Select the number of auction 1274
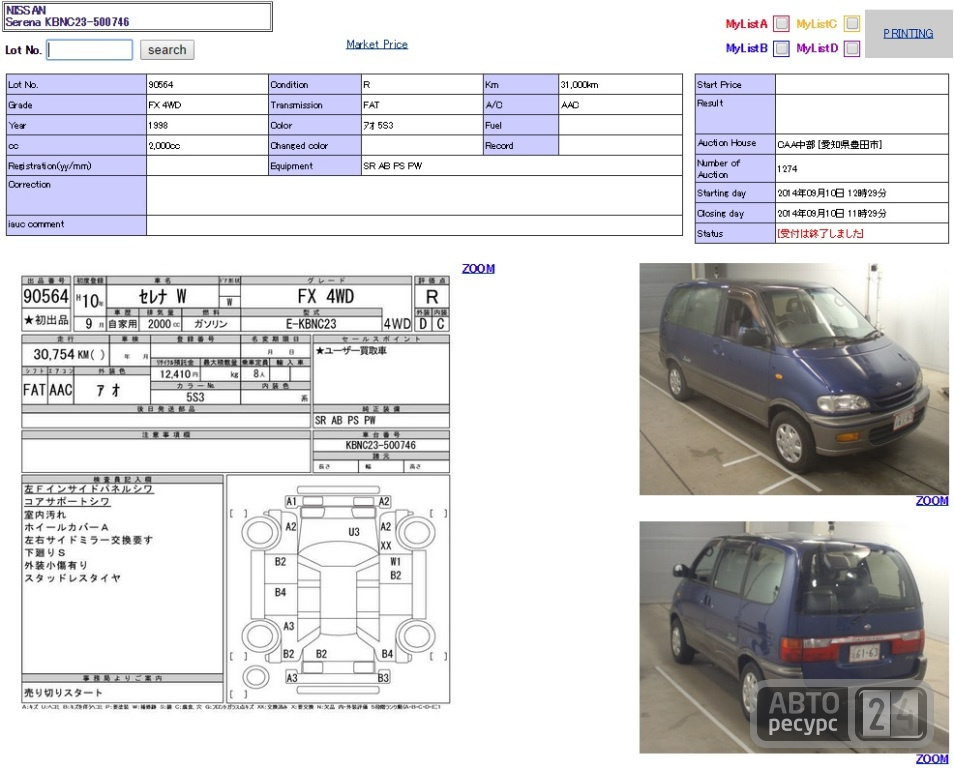954x768 pixels. pos(787,169)
